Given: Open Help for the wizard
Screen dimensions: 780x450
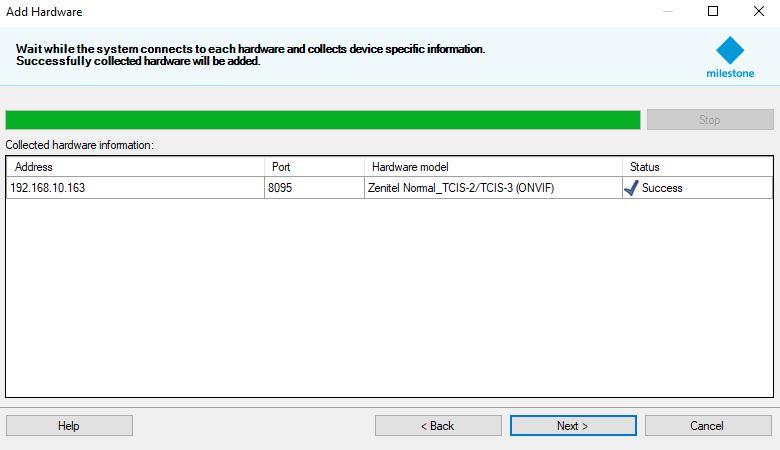Looking at the screenshot, I should click(x=69, y=426).
